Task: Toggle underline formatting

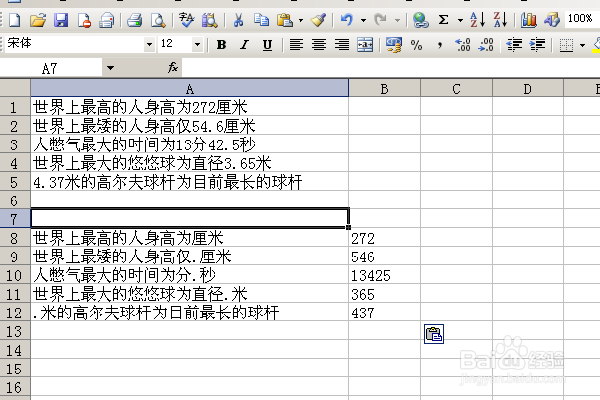Action: pos(267,45)
